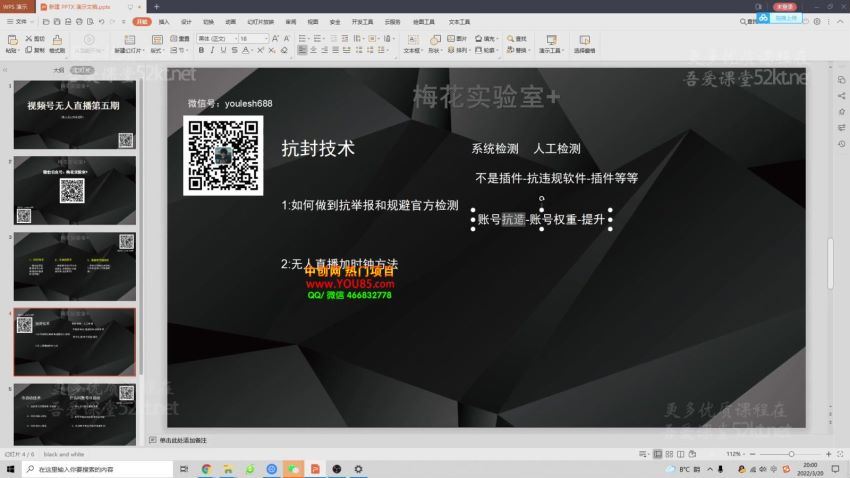The height and width of the screenshot is (478, 850).
Task: Switch to the Developer Tools ribbon tab
Action: (x=362, y=22)
